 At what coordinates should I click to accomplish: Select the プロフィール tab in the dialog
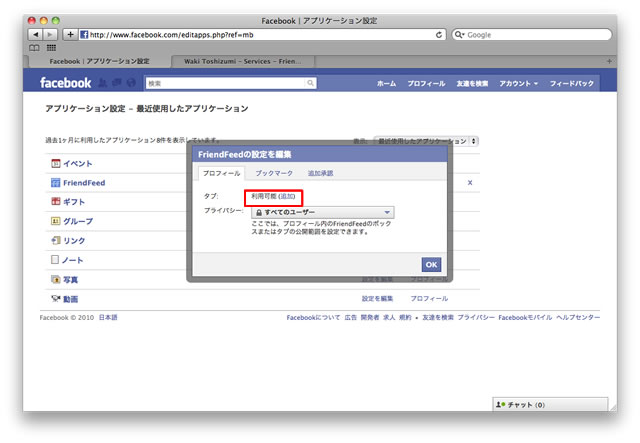(x=222, y=173)
